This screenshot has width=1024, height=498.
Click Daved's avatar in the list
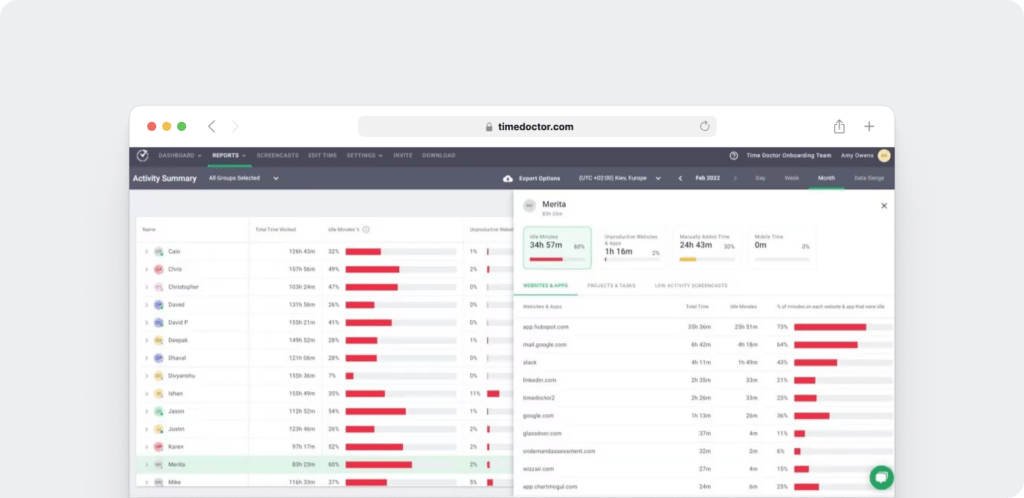click(x=159, y=305)
